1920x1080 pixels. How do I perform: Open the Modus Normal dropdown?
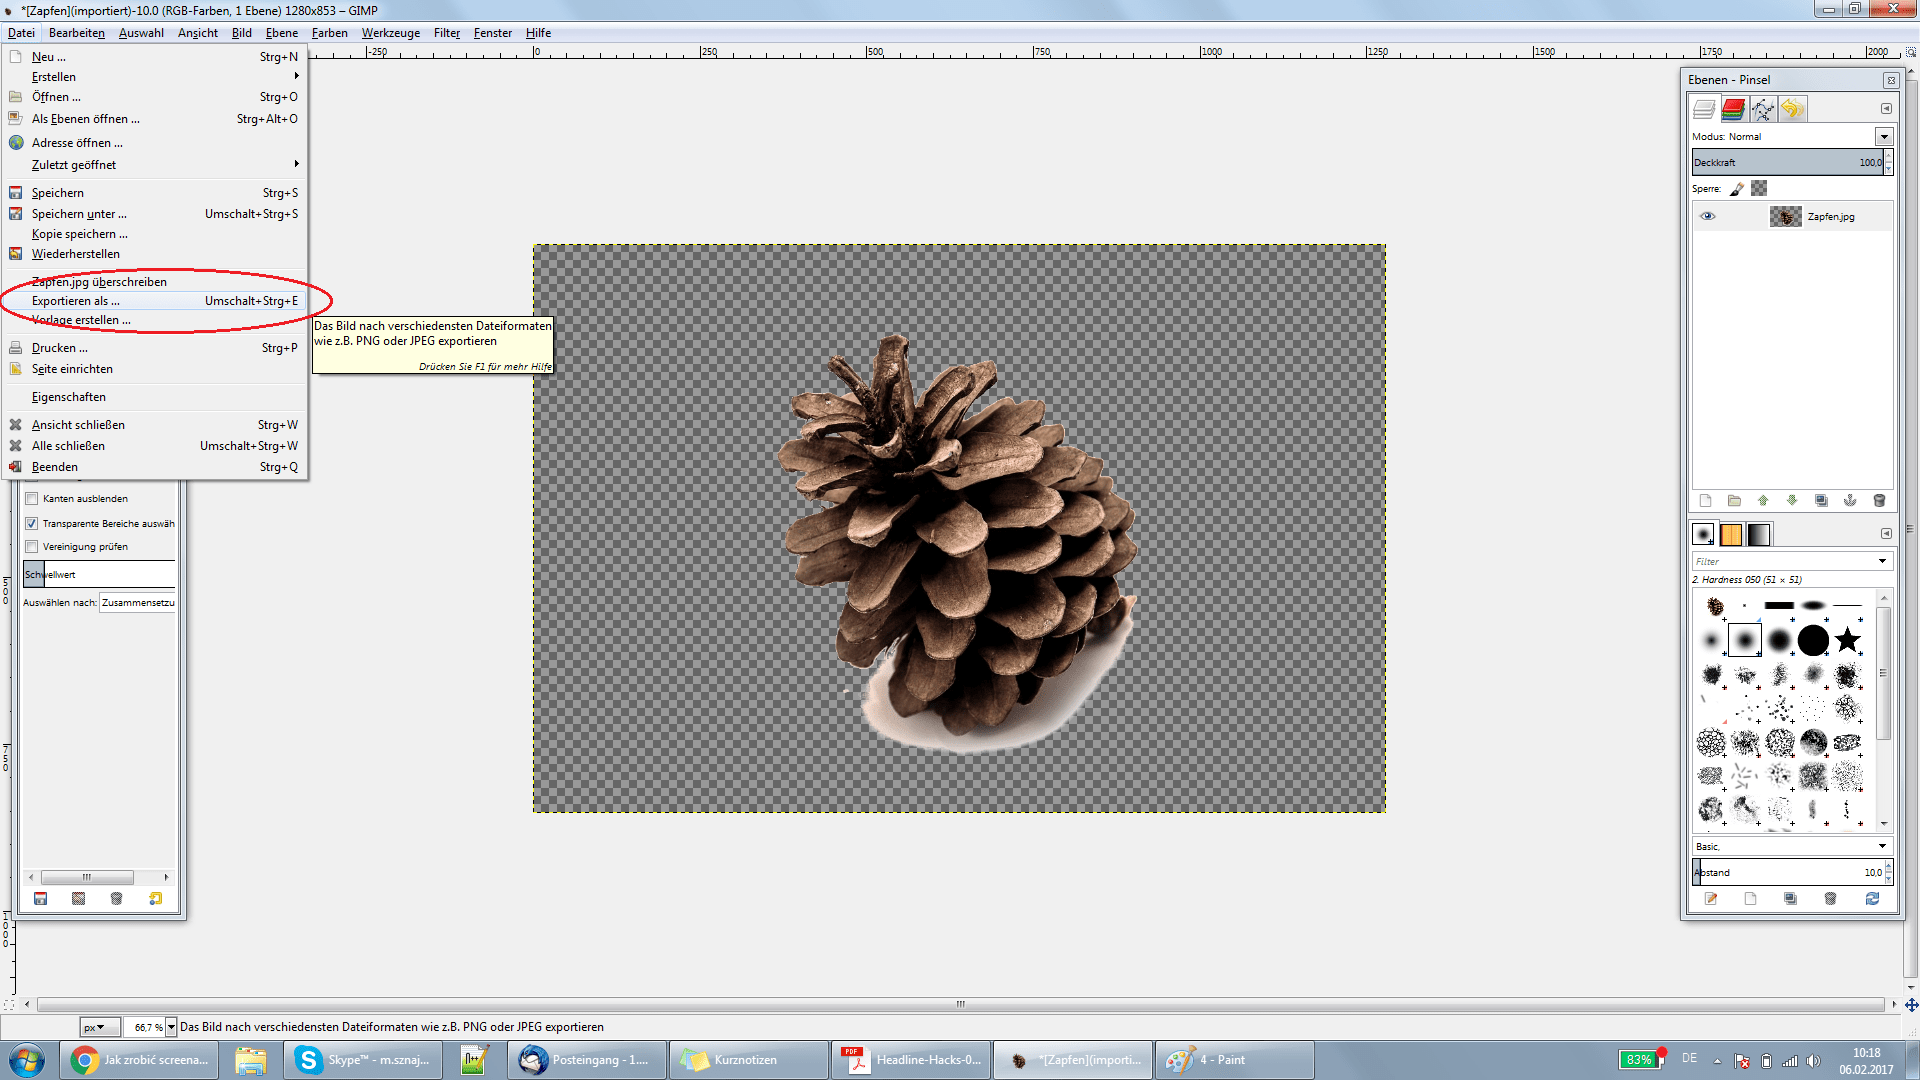tap(1884, 136)
